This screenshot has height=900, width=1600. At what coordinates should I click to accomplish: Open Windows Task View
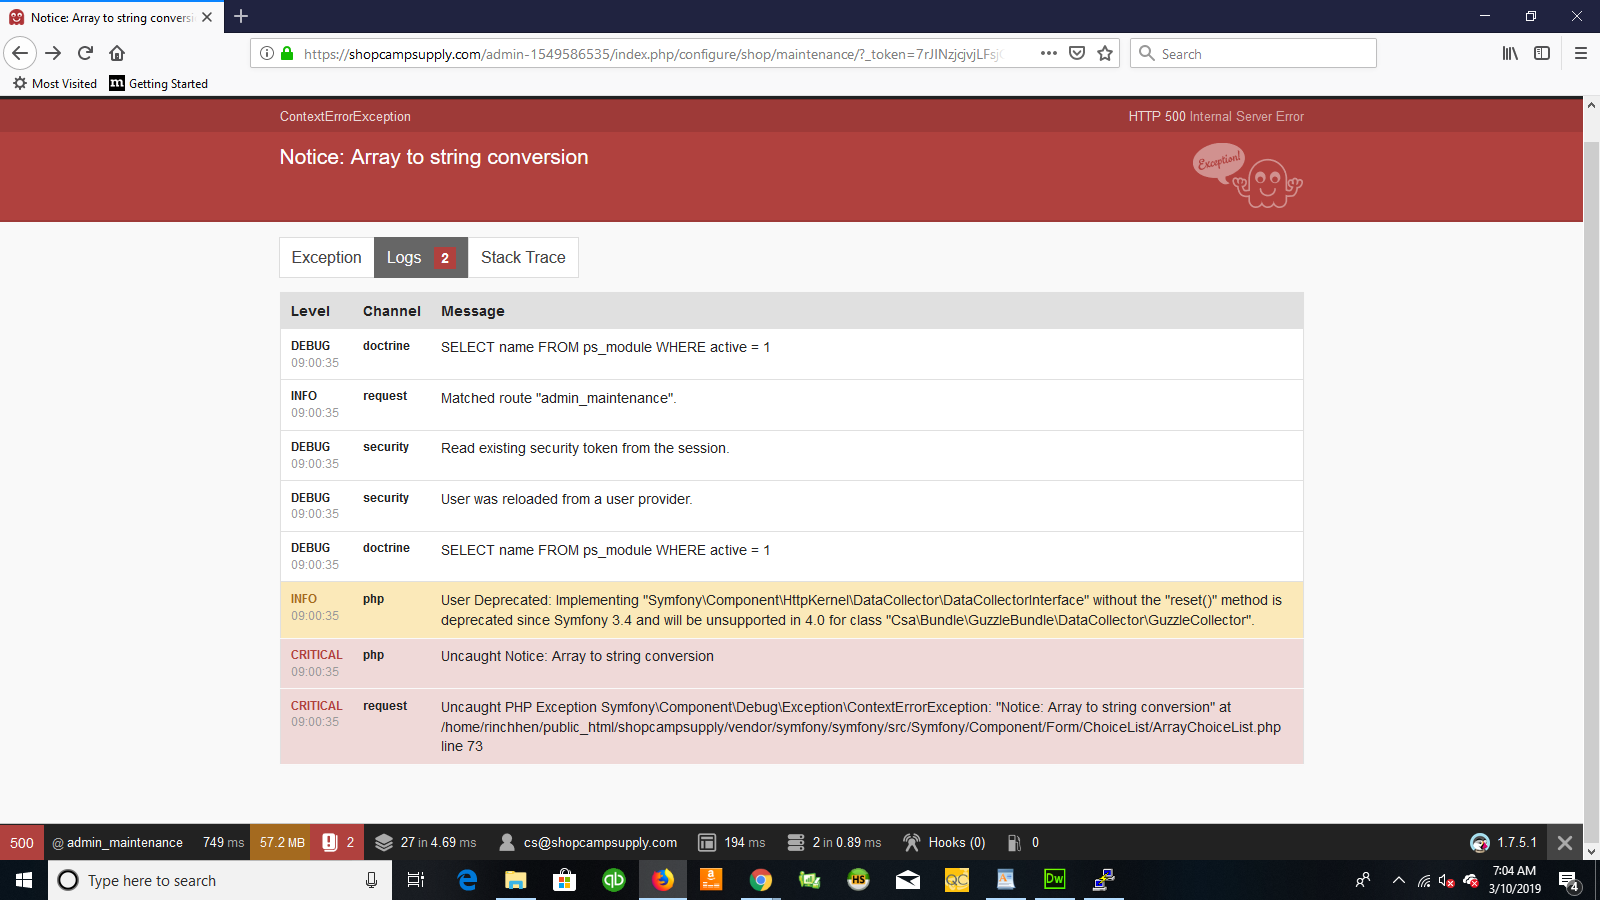click(416, 880)
